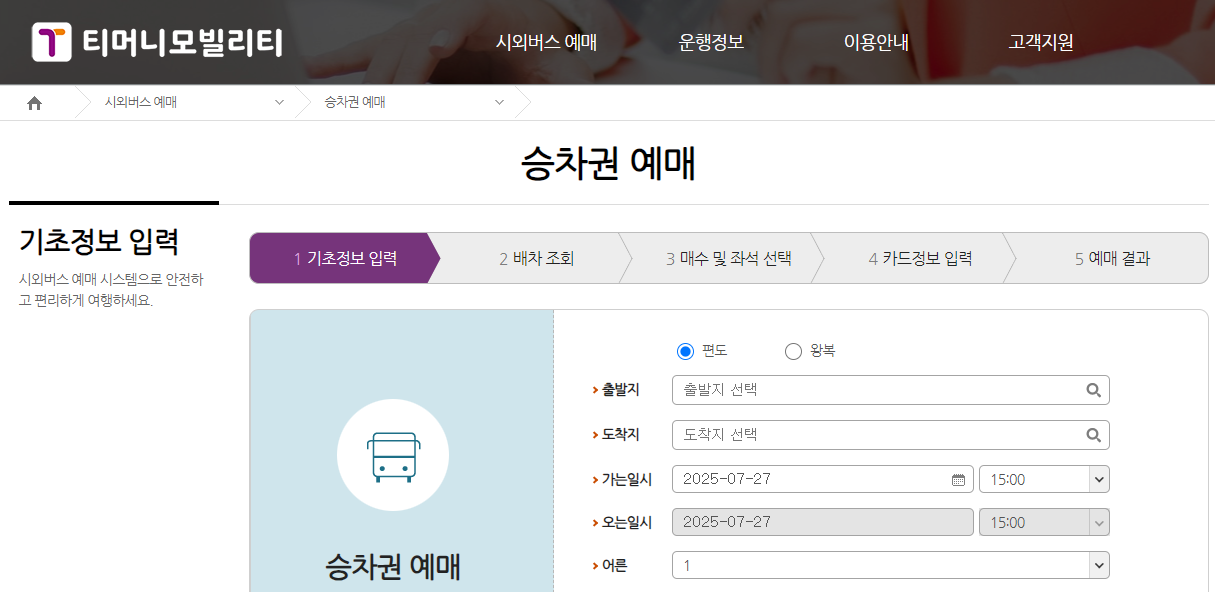Click the home icon in the breadcrumb
The width and height of the screenshot is (1215, 592).
click(34, 102)
